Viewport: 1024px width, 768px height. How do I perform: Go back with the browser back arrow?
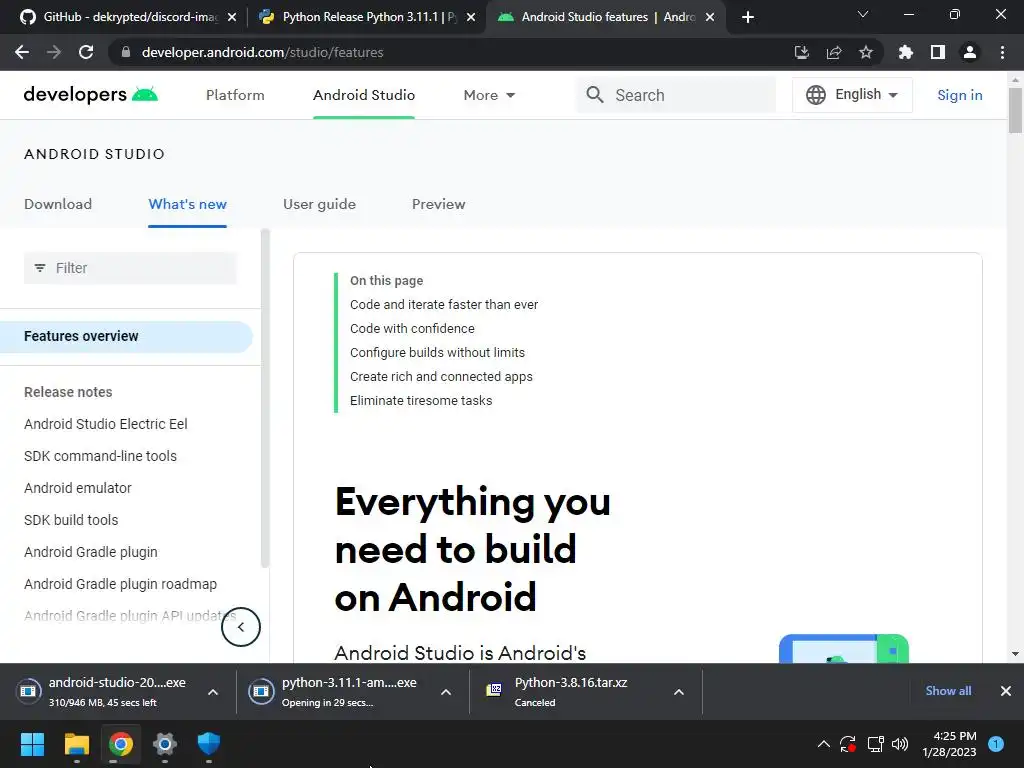22,52
